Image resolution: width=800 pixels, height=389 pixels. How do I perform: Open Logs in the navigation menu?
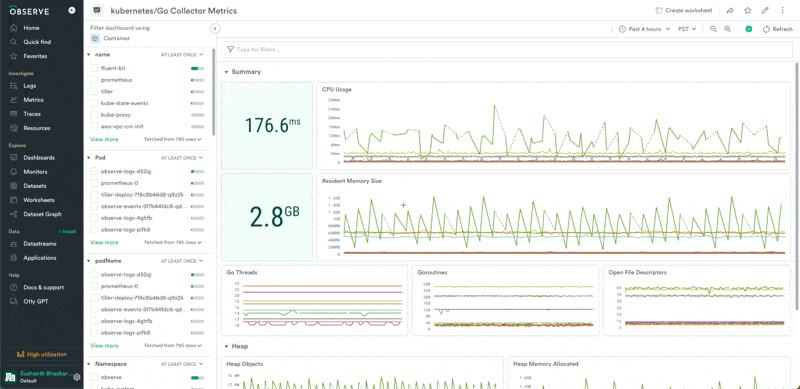pyautogui.click(x=30, y=86)
